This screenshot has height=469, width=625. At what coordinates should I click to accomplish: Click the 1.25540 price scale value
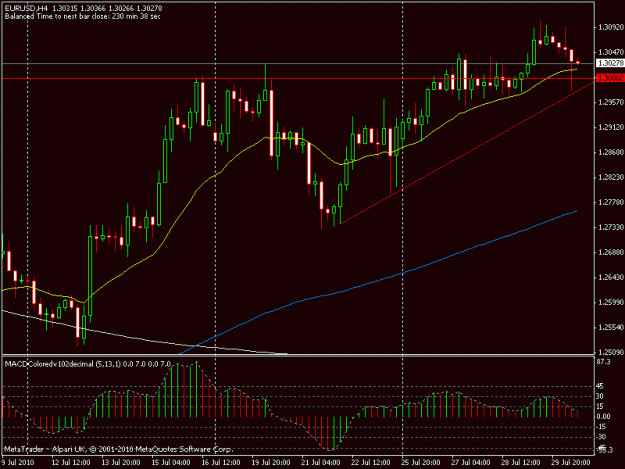pyautogui.click(x=610, y=328)
